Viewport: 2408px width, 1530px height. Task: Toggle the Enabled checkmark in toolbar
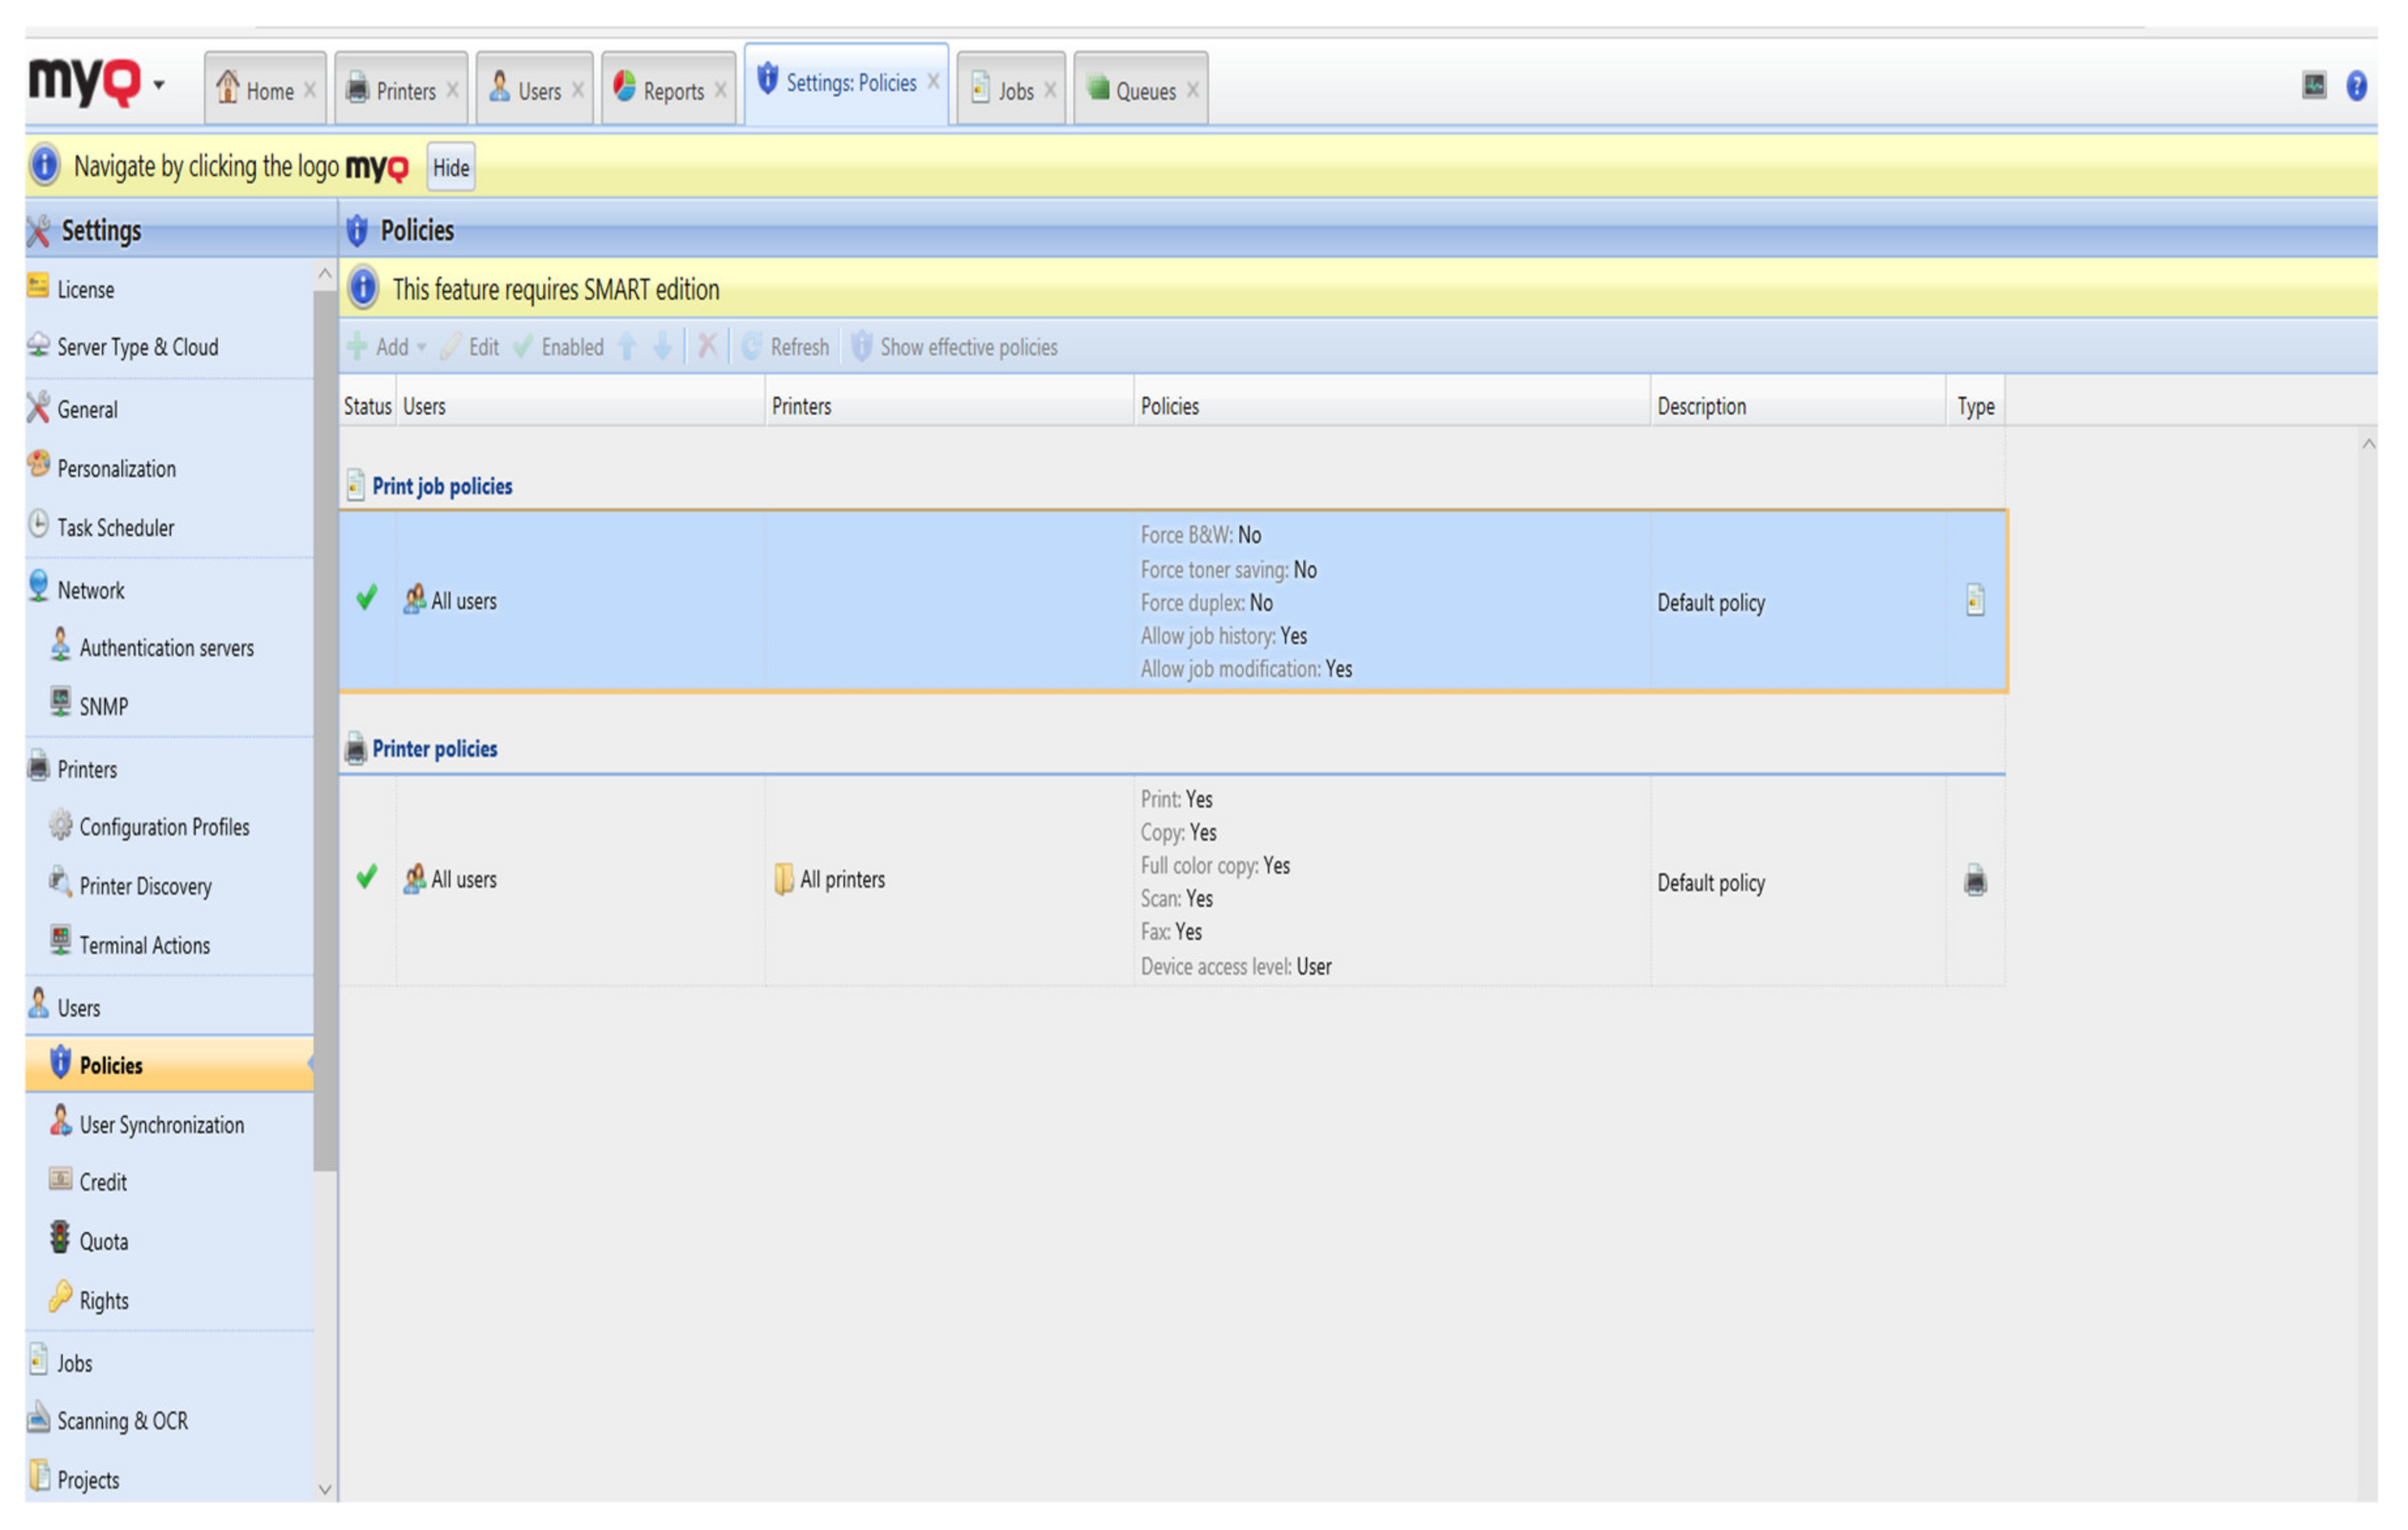pos(559,347)
